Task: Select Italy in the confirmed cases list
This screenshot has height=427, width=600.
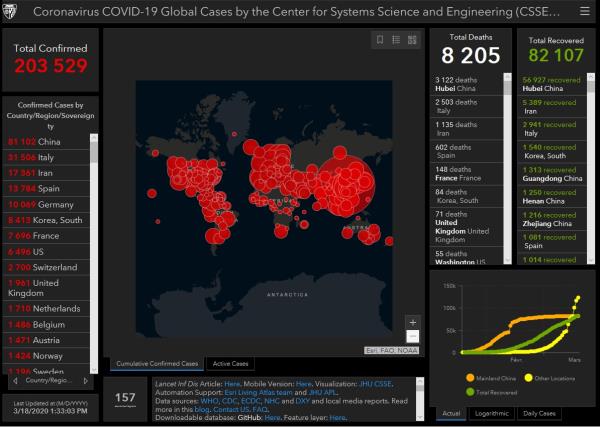Action: coord(47,157)
